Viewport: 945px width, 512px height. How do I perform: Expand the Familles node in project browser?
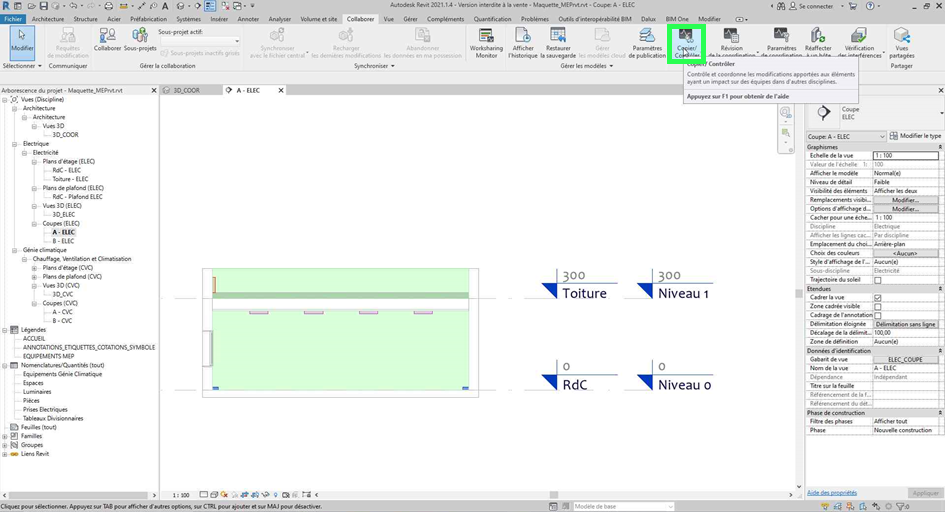point(5,436)
